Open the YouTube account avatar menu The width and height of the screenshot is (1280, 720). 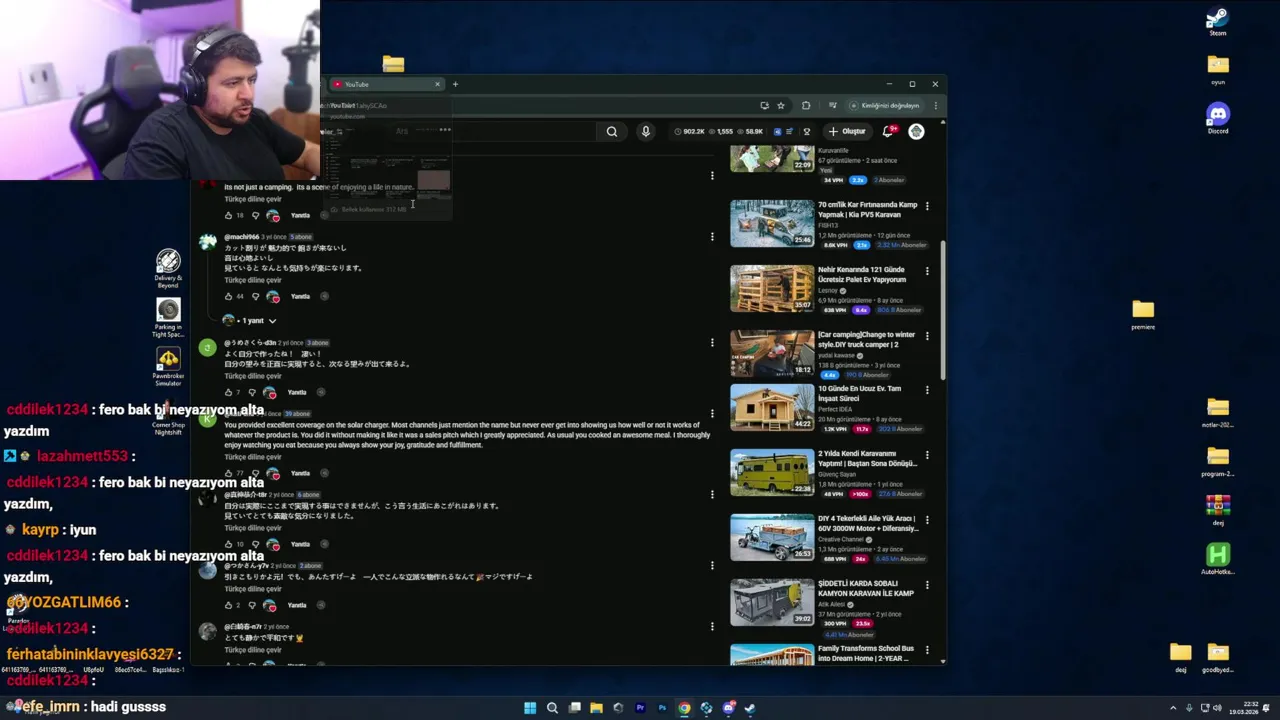pyautogui.click(x=916, y=131)
